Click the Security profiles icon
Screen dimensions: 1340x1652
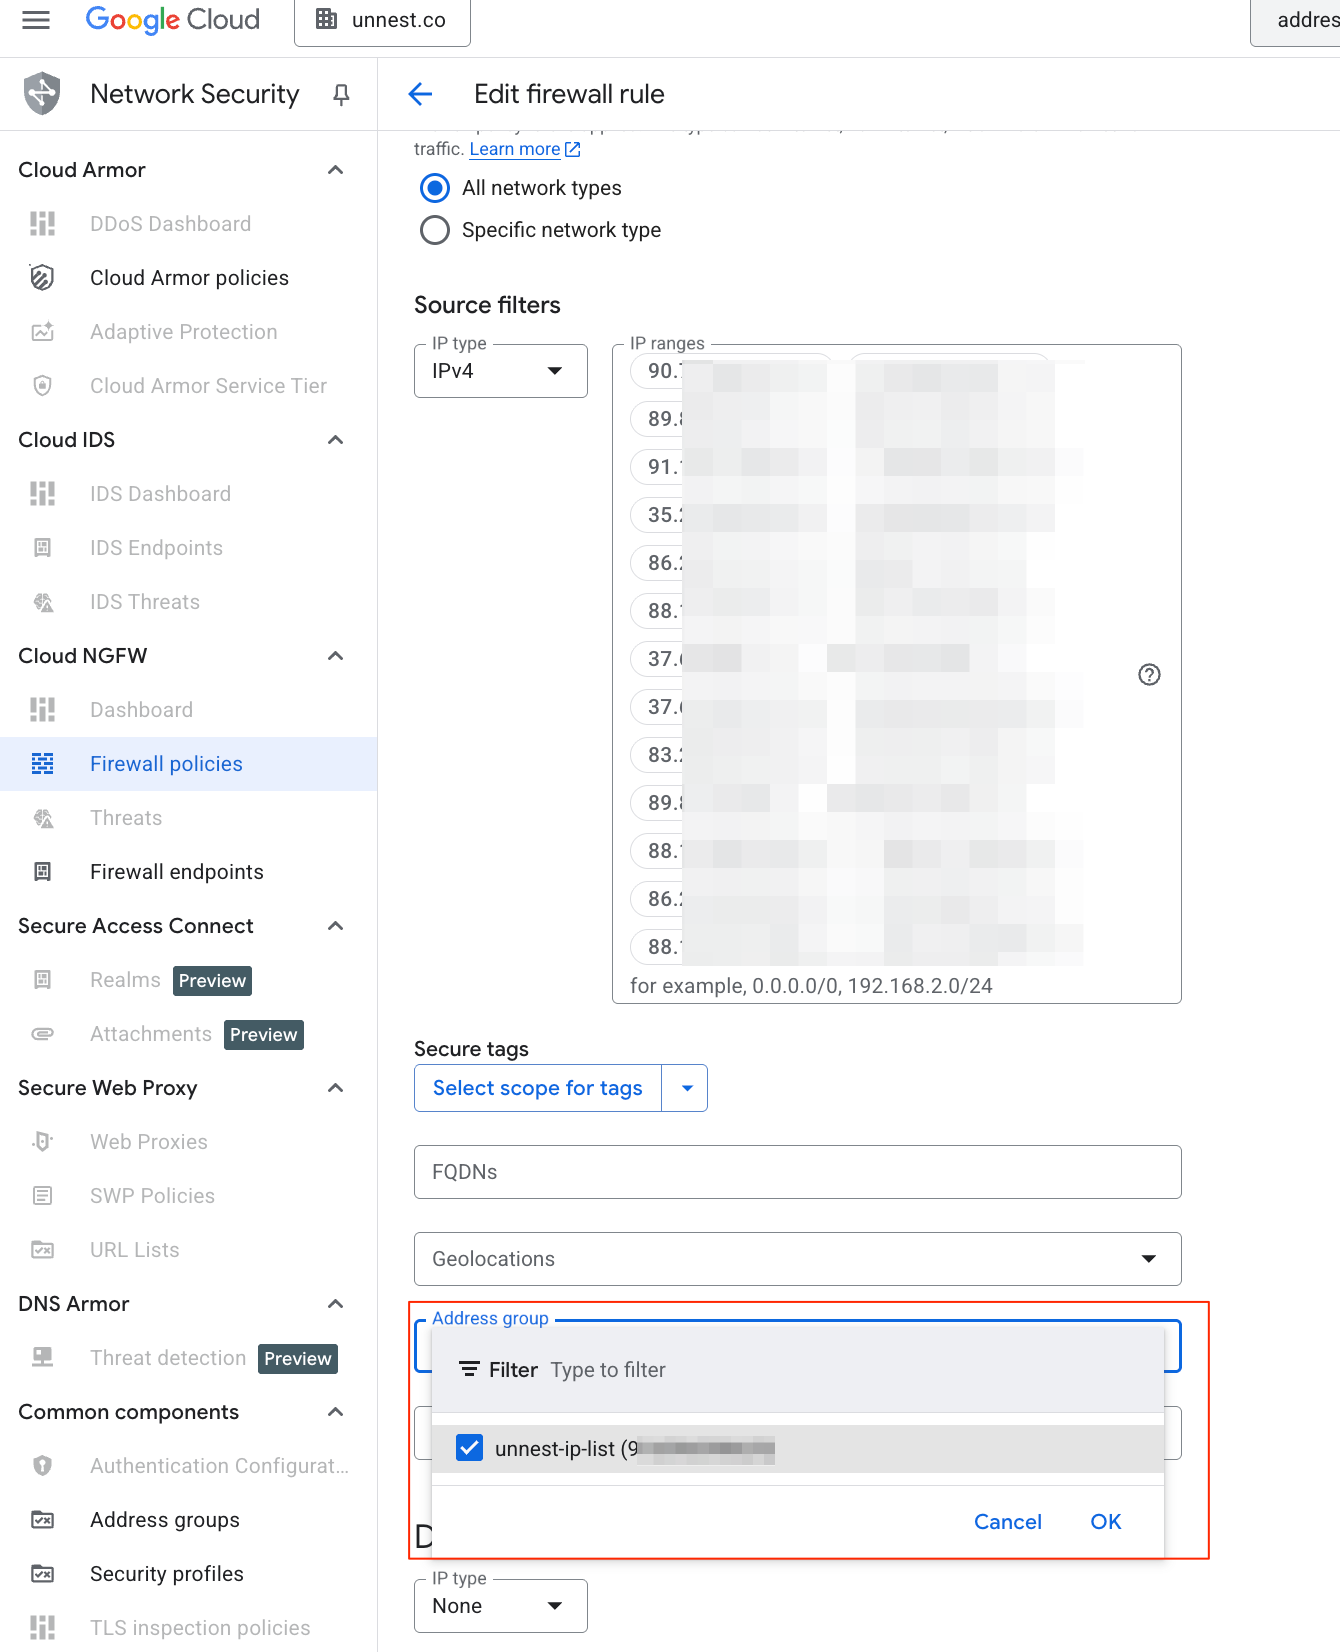click(42, 1574)
